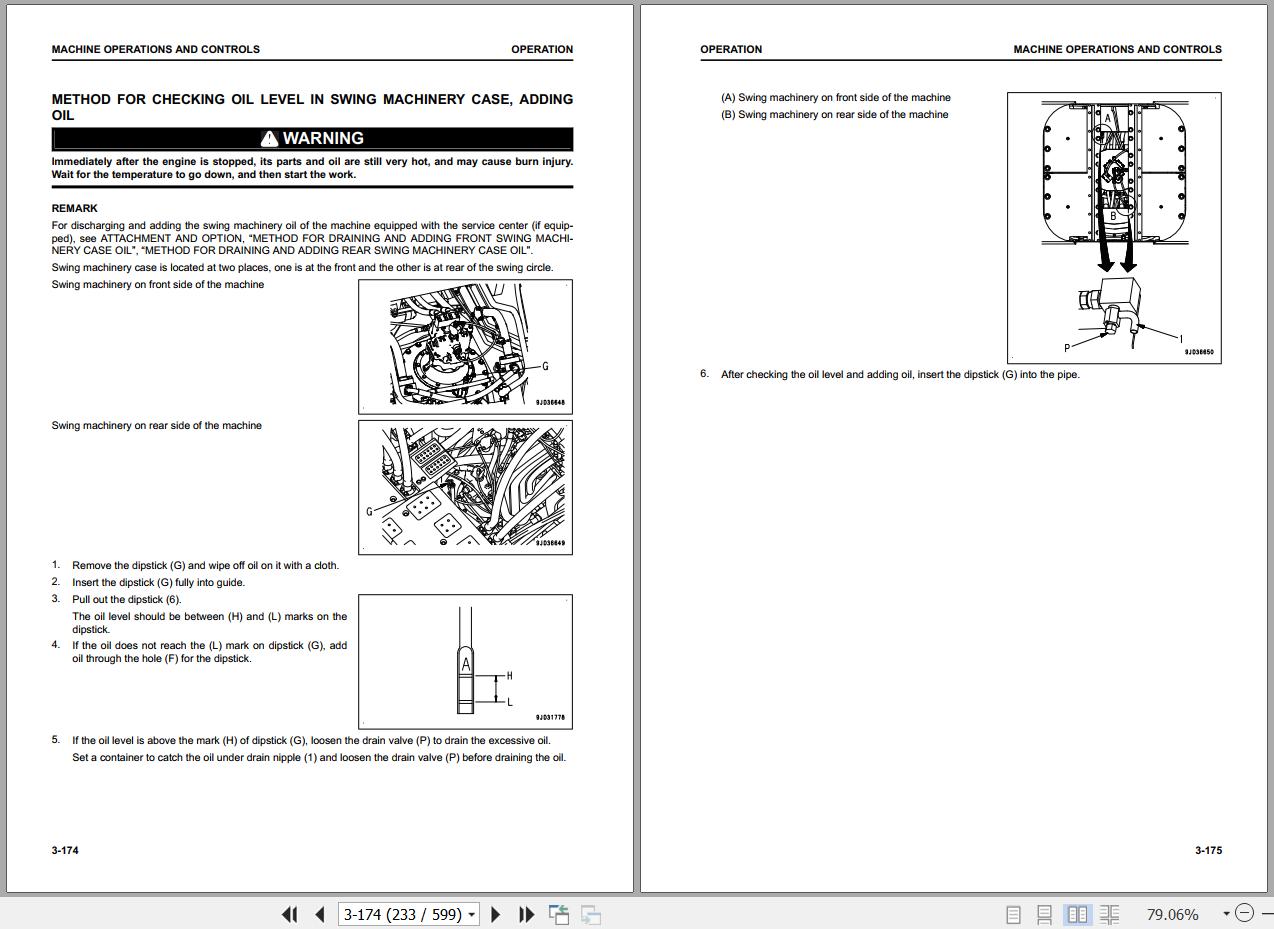Click 'Swing machinery on rear side of the machine' caption

[x=157, y=425]
